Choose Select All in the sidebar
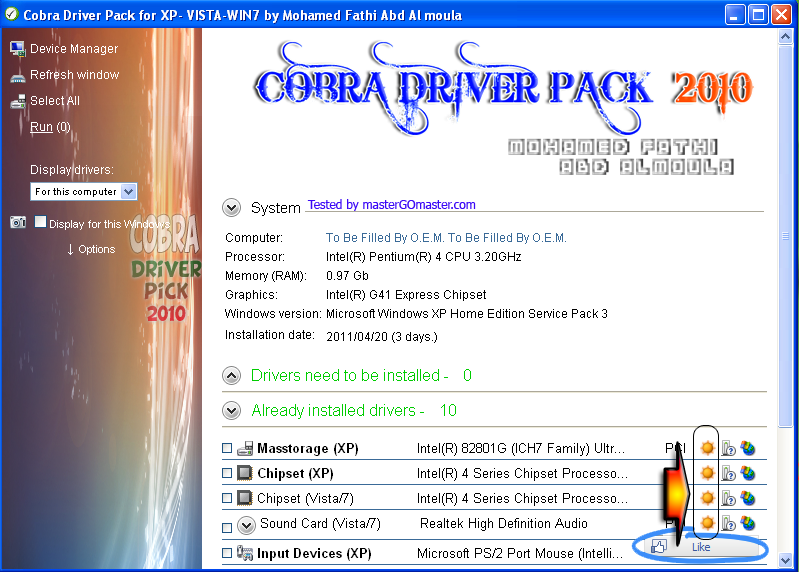This screenshot has width=799, height=572. (55, 101)
